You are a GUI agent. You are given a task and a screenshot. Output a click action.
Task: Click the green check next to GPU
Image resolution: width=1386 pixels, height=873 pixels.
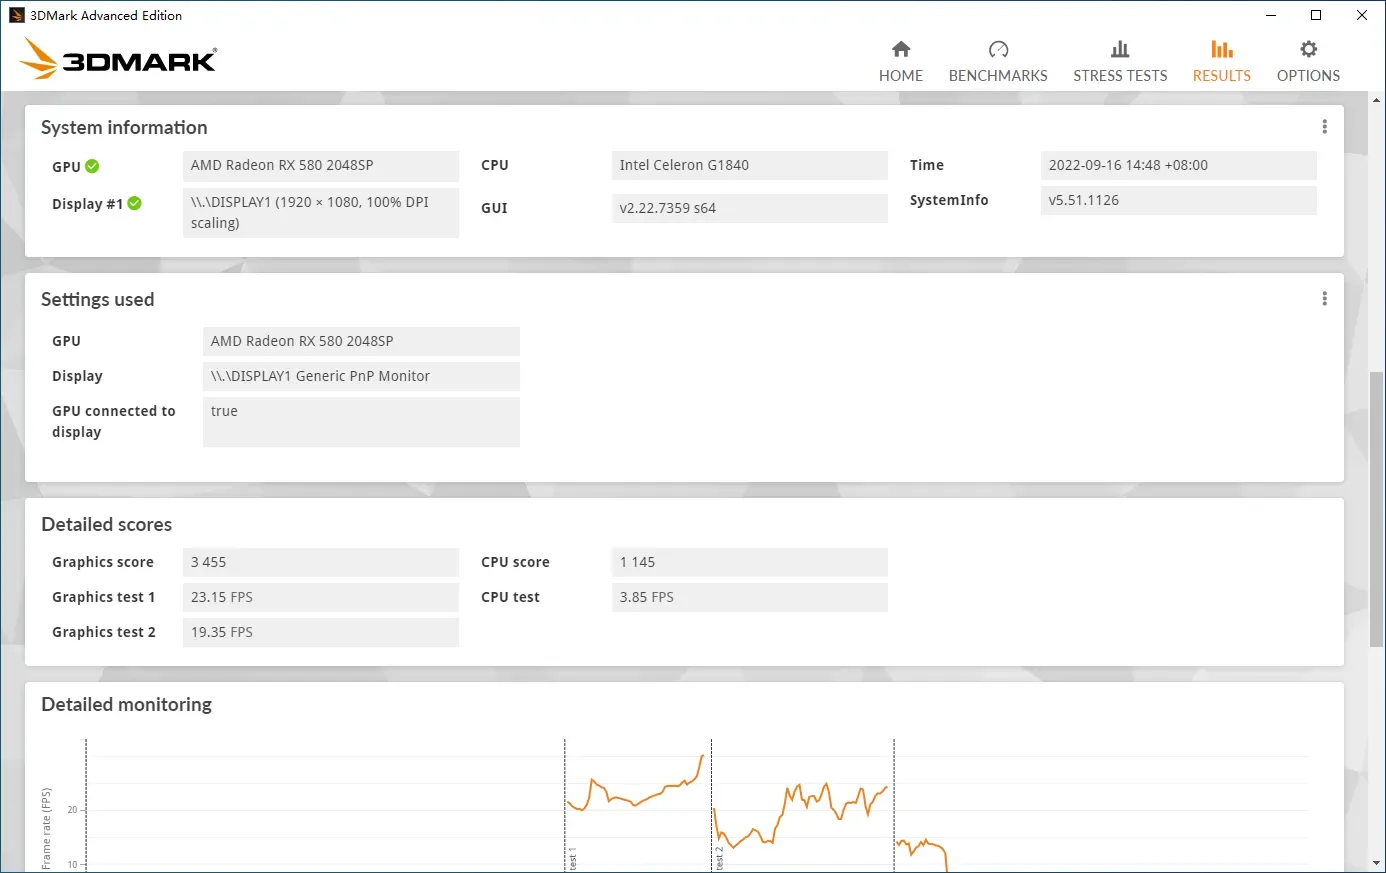[92, 166]
